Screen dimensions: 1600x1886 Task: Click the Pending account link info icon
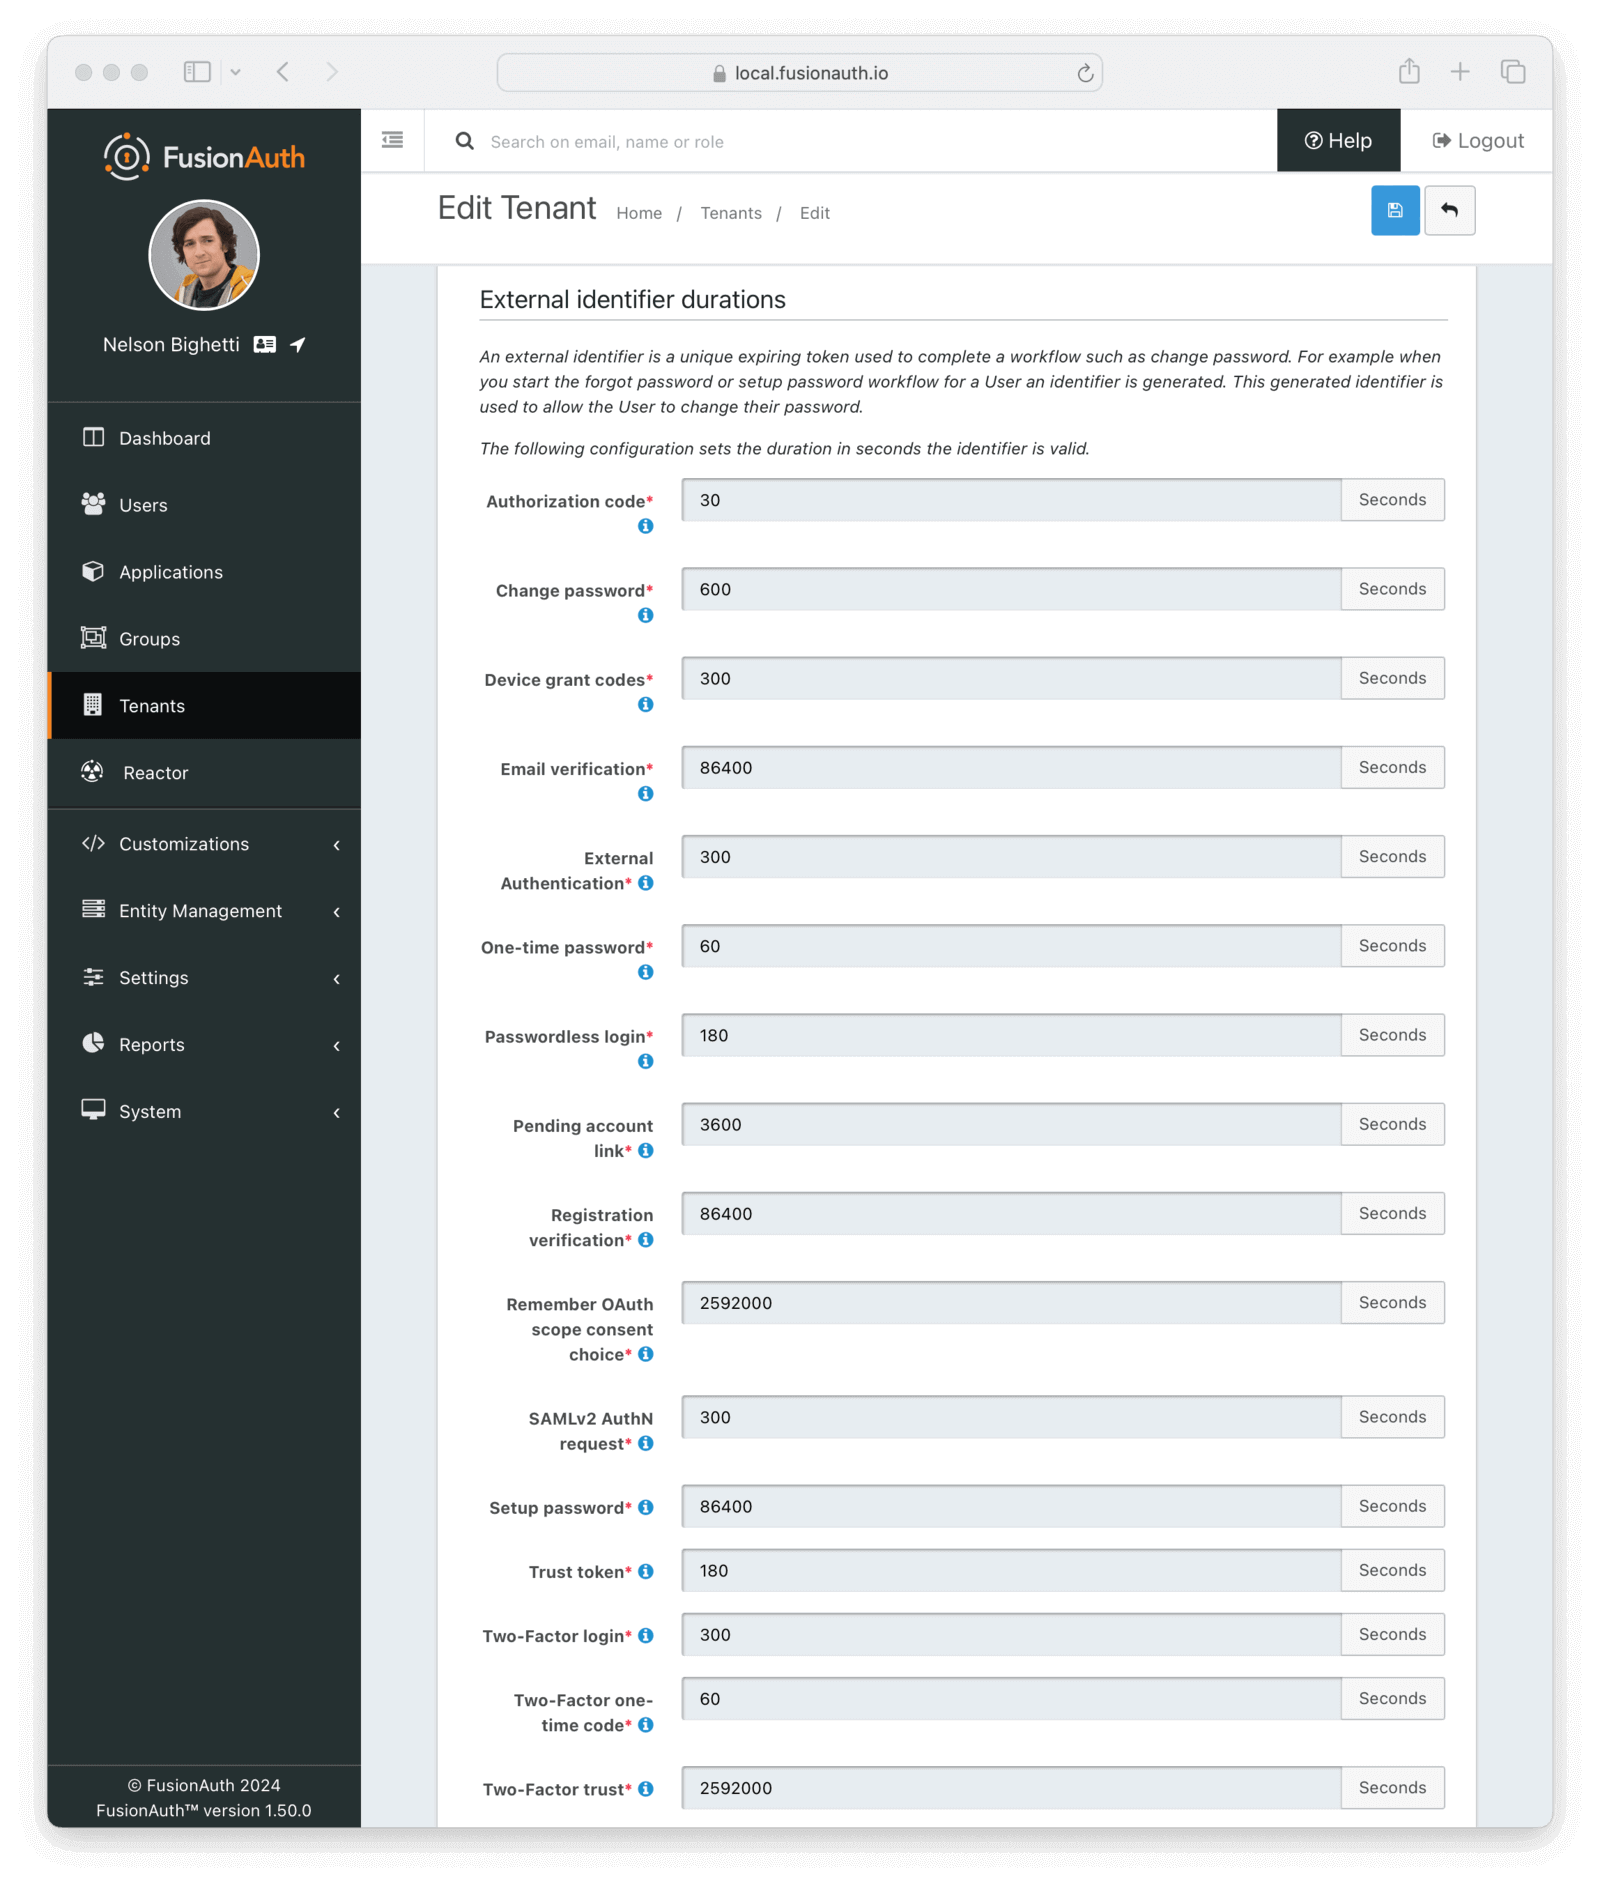click(646, 1150)
